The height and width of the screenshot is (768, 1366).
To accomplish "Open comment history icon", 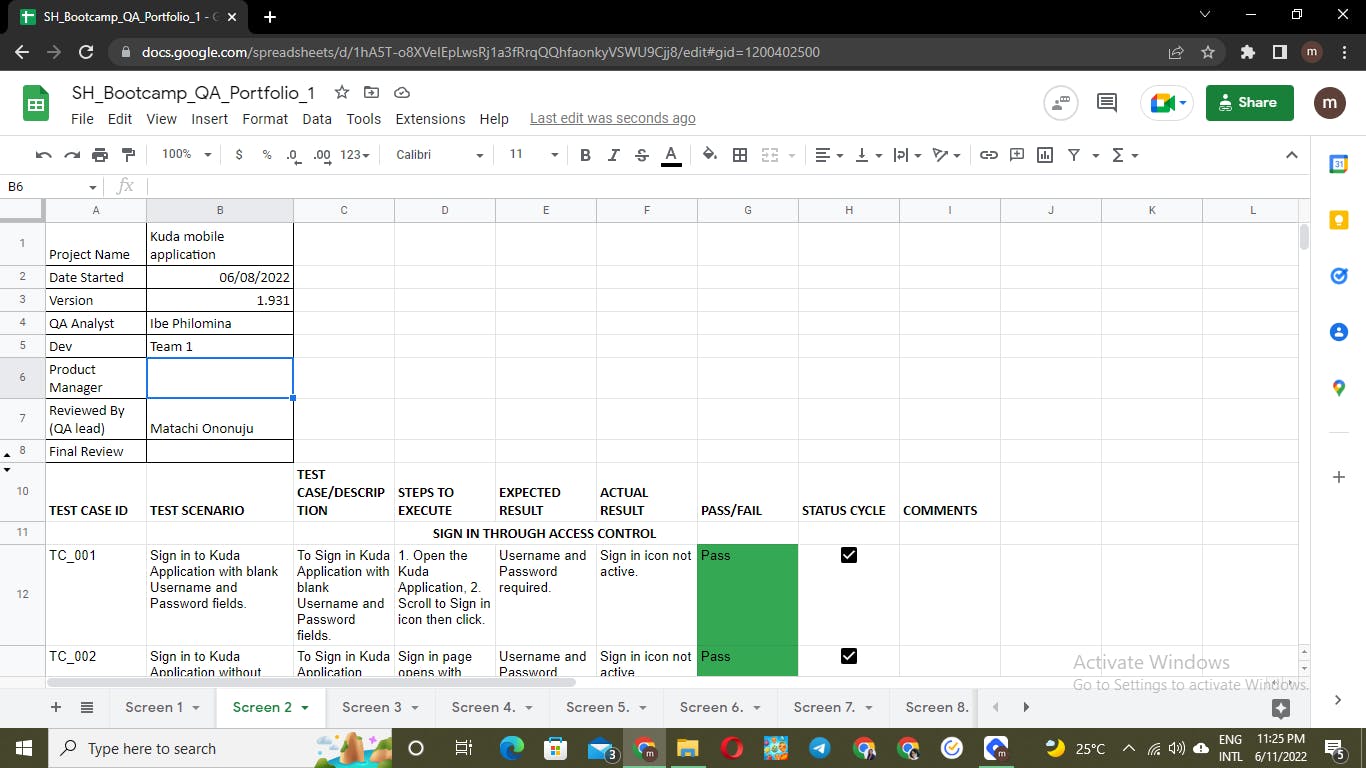I will [1107, 102].
